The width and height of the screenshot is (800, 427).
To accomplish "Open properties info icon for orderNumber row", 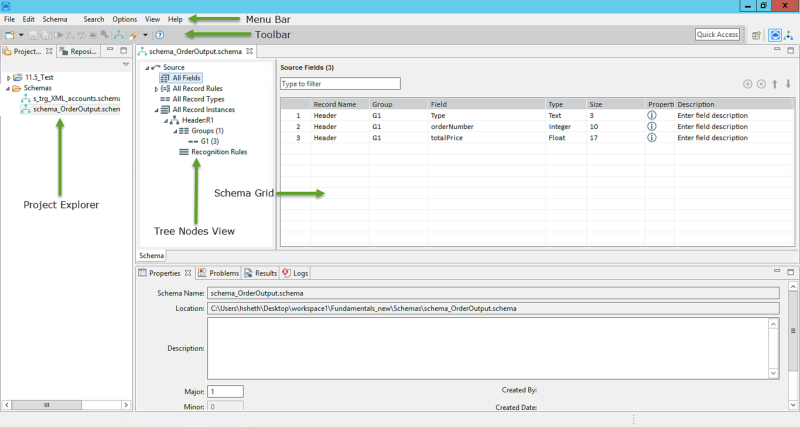I will (652, 127).
